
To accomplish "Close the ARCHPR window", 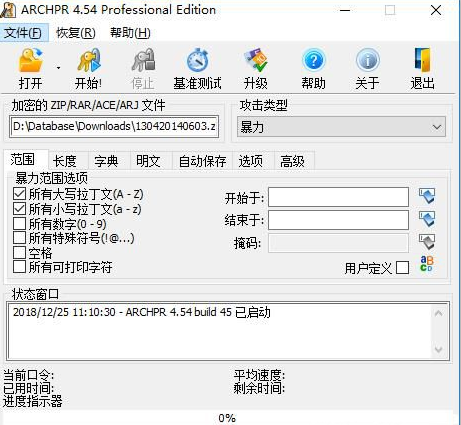I will [436, 10].
